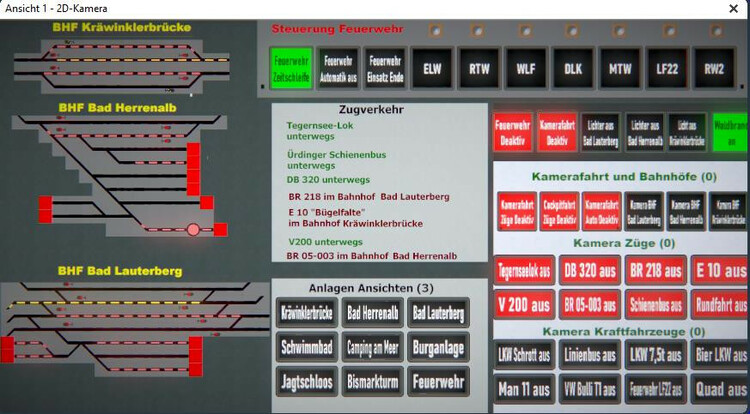Click Cockpitfahrt Züge Deaktiv button
Viewport: 750px width, 414px height.
(559, 212)
